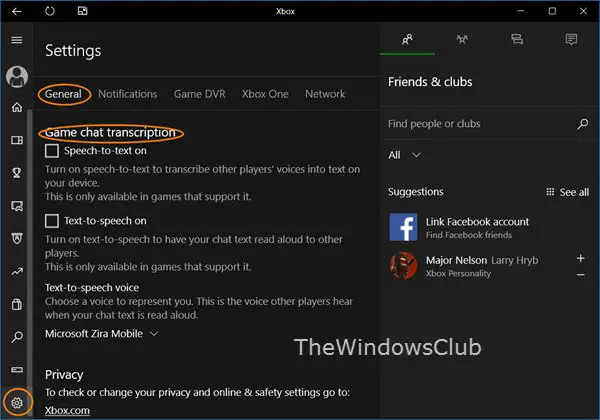Enable the Speech-to-text on checkbox
600x420 pixels.
coord(52,151)
